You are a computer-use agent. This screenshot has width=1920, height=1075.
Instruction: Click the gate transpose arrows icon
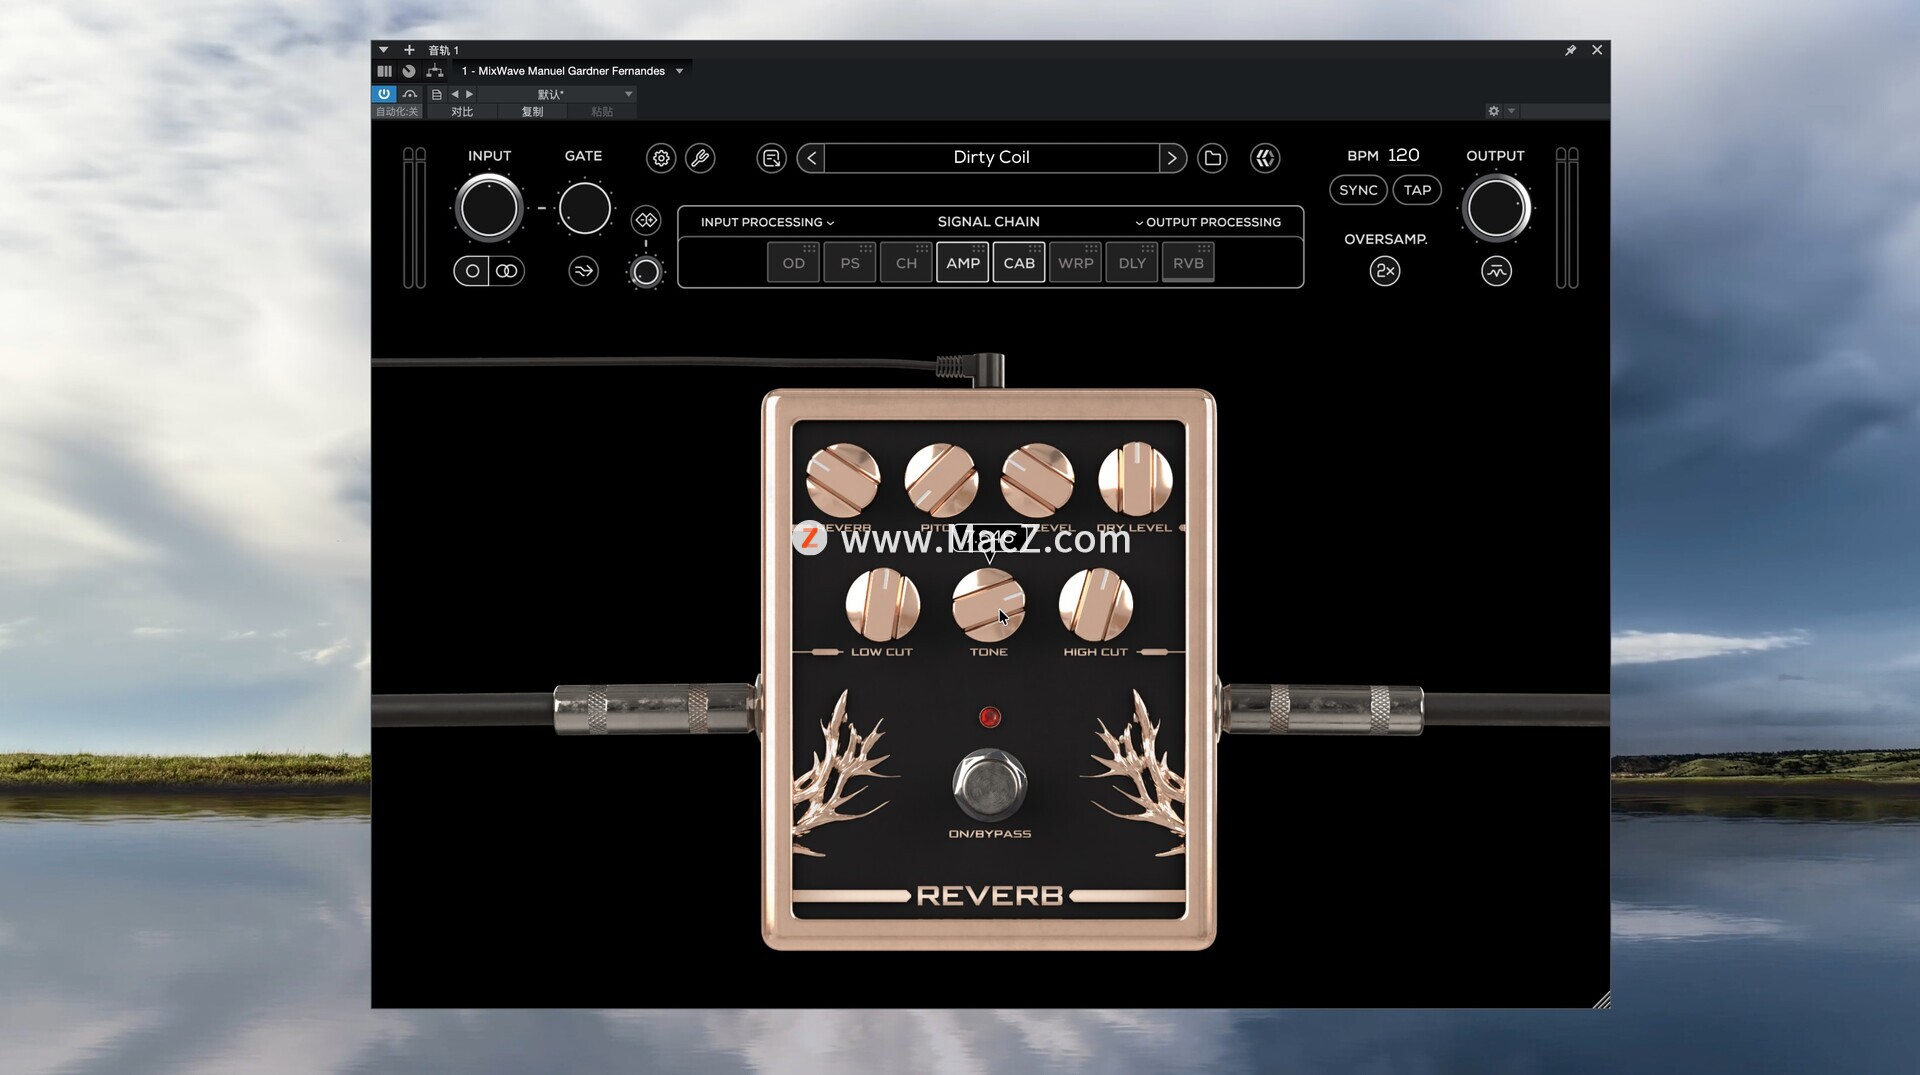pos(583,271)
